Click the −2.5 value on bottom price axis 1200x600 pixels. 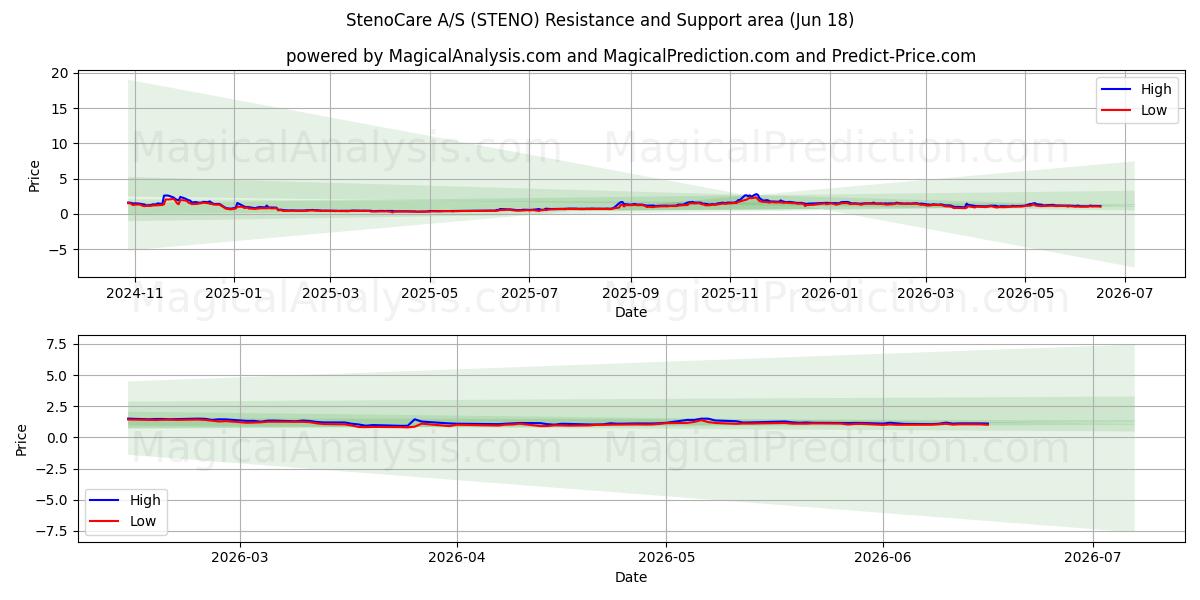(x=50, y=469)
